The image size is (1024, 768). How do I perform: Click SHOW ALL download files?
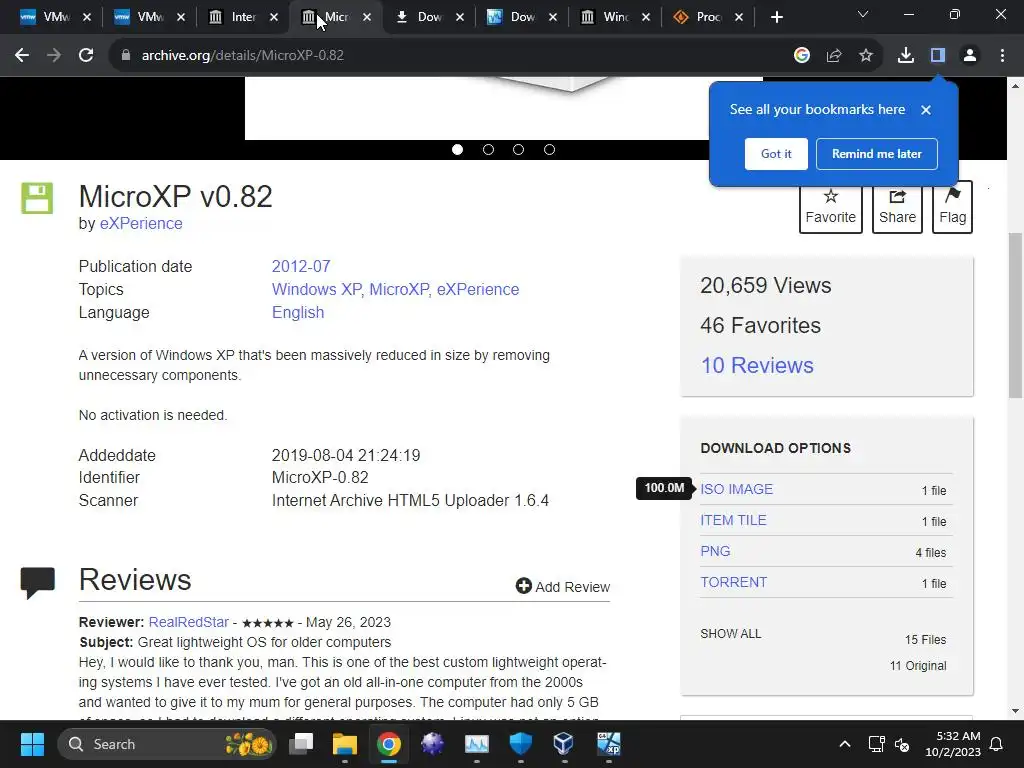click(x=731, y=634)
